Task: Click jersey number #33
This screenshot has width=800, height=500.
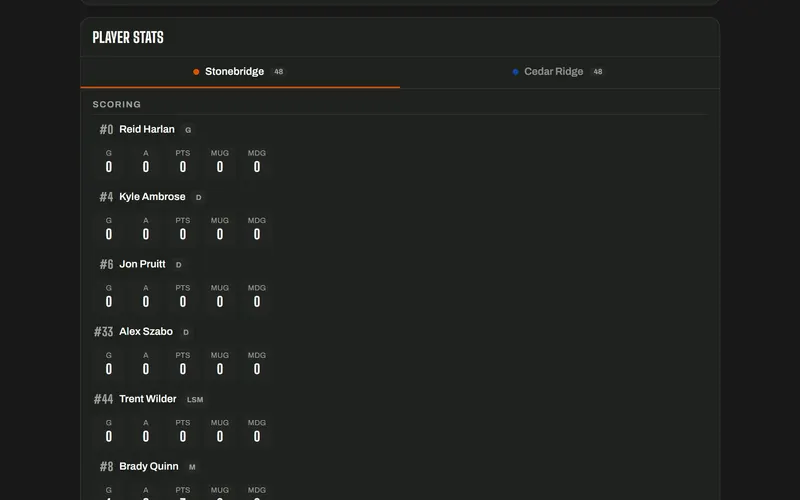Action: (x=104, y=332)
